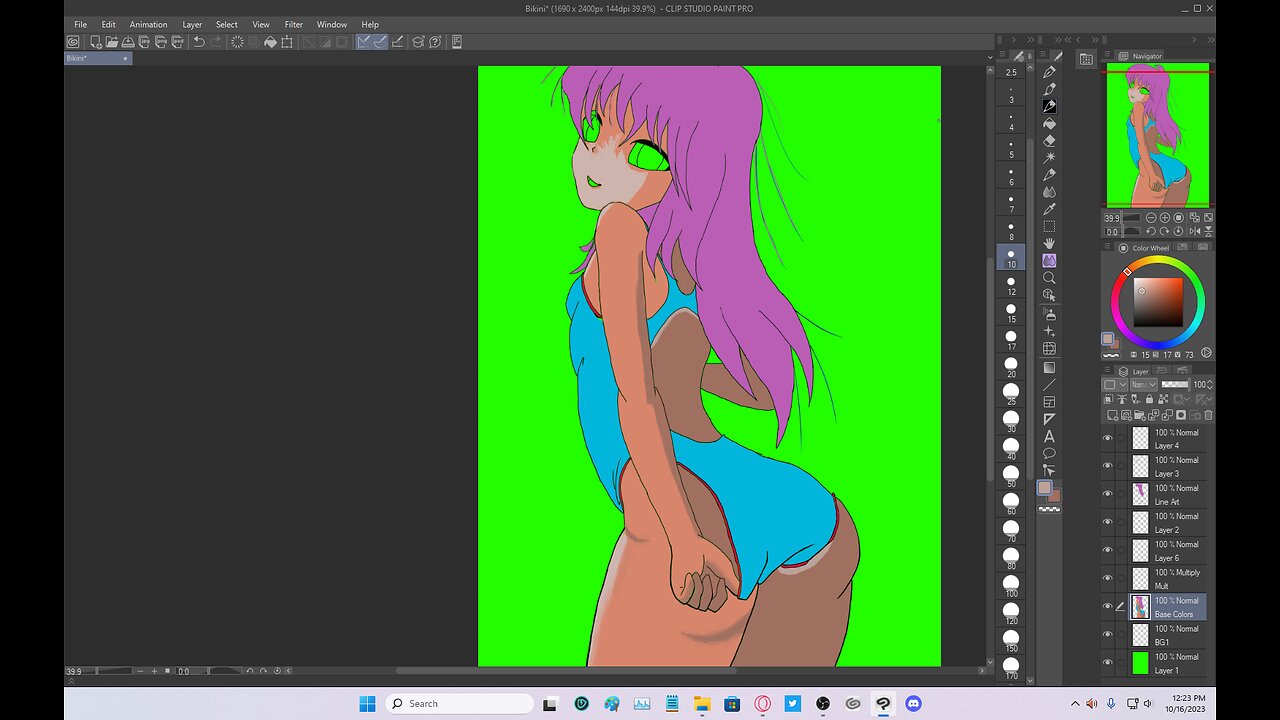Hide Layer 4 with eye icon
The width and height of the screenshot is (1280, 720).
point(1107,438)
